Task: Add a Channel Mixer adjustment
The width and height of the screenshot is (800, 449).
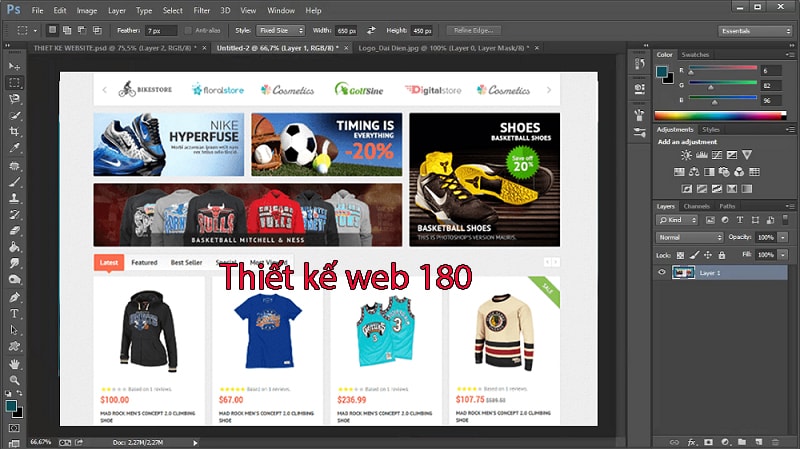Action: 739,172
